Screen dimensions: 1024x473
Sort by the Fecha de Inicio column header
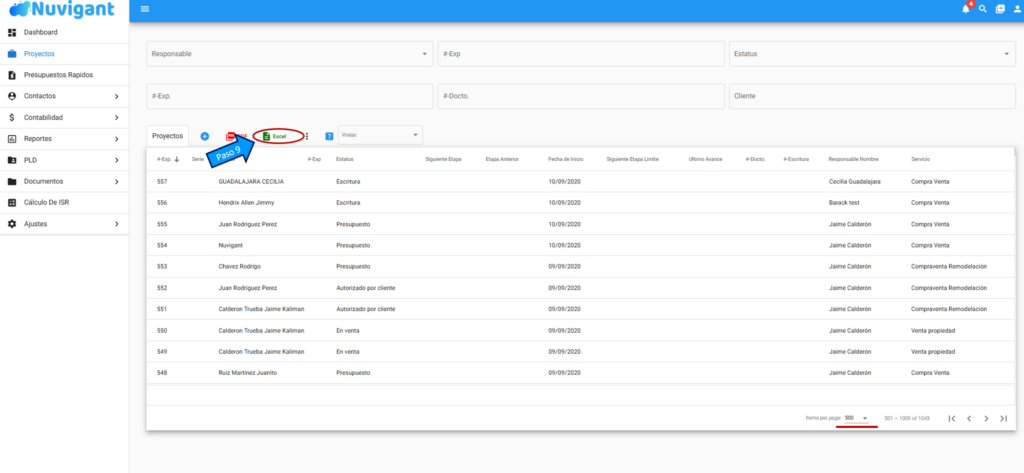[x=566, y=159]
